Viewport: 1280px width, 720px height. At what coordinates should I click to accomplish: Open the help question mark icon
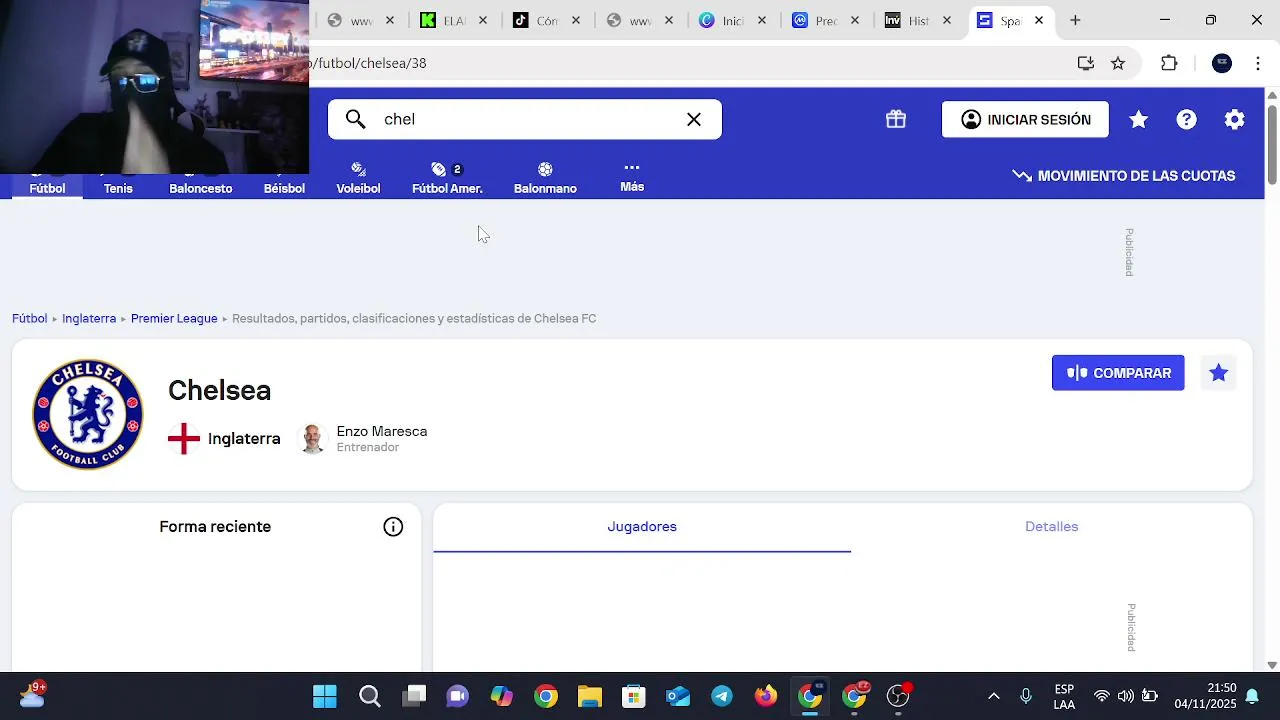click(x=1186, y=120)
